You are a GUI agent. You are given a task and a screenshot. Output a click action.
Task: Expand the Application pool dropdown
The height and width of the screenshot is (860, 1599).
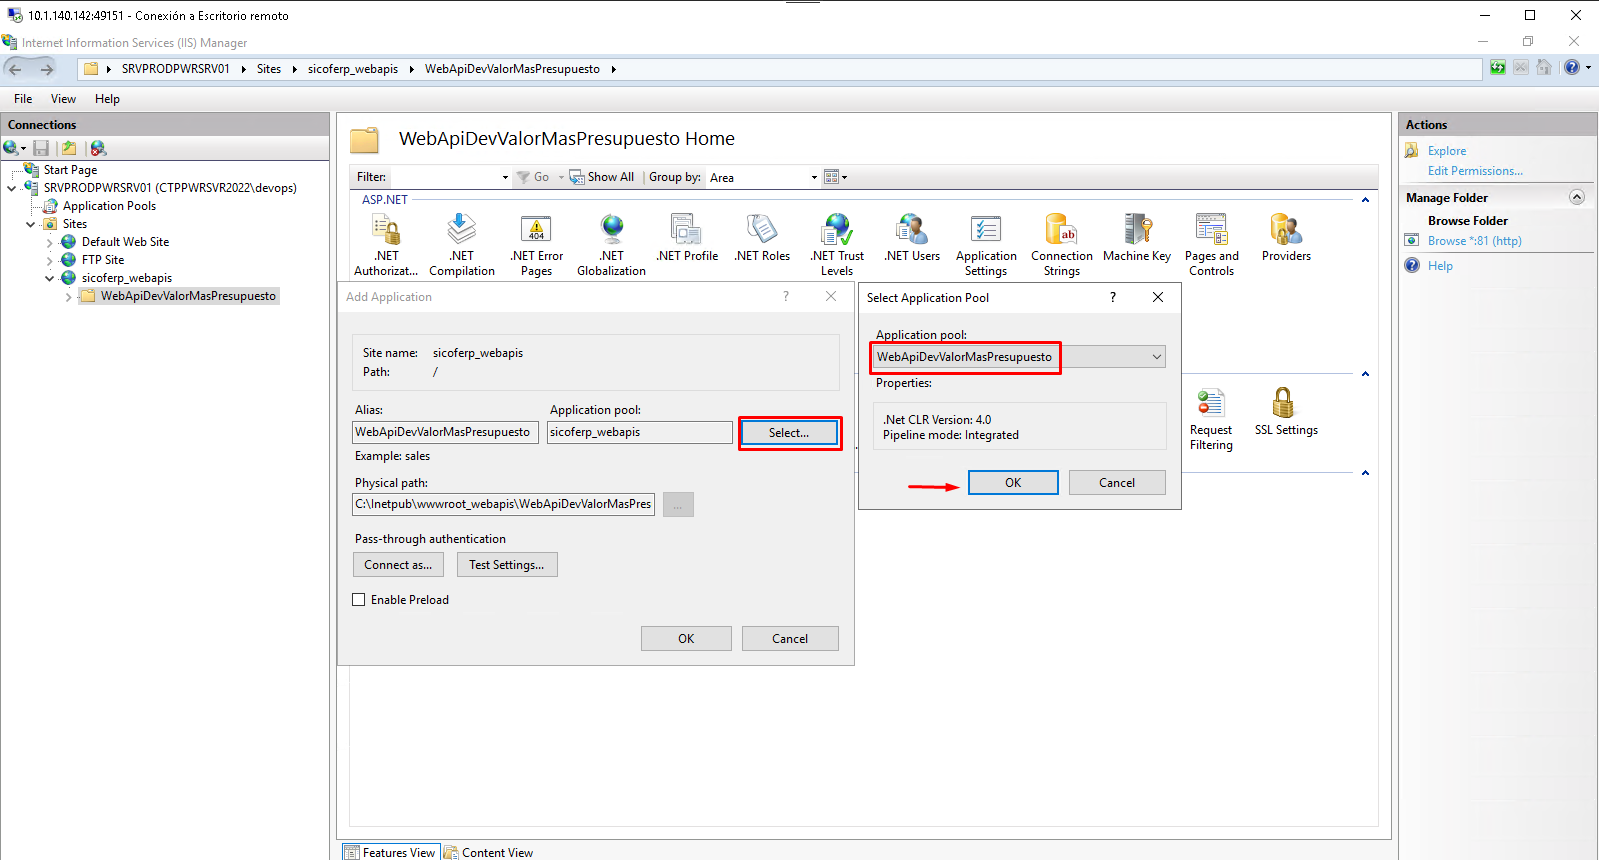click(1156, 357)
